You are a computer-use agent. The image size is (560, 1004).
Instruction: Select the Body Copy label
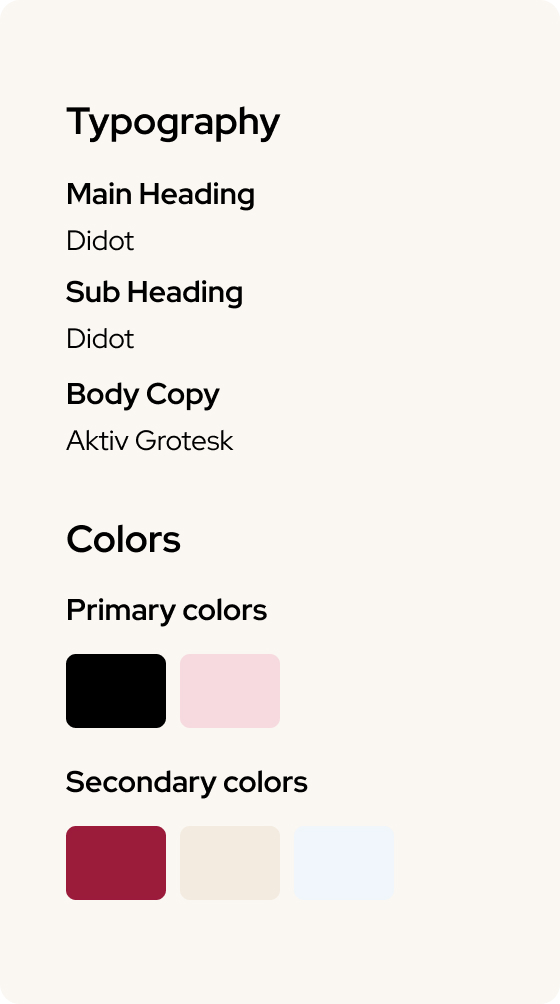point(143,395)
